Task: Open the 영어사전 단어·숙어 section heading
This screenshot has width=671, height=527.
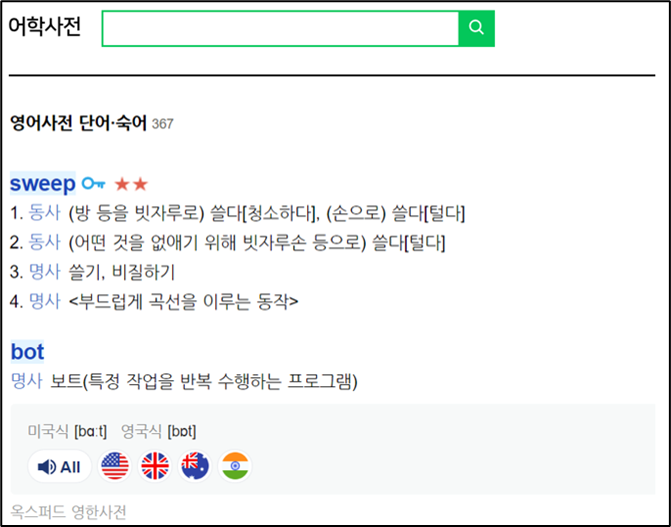Action: point(78,123)
